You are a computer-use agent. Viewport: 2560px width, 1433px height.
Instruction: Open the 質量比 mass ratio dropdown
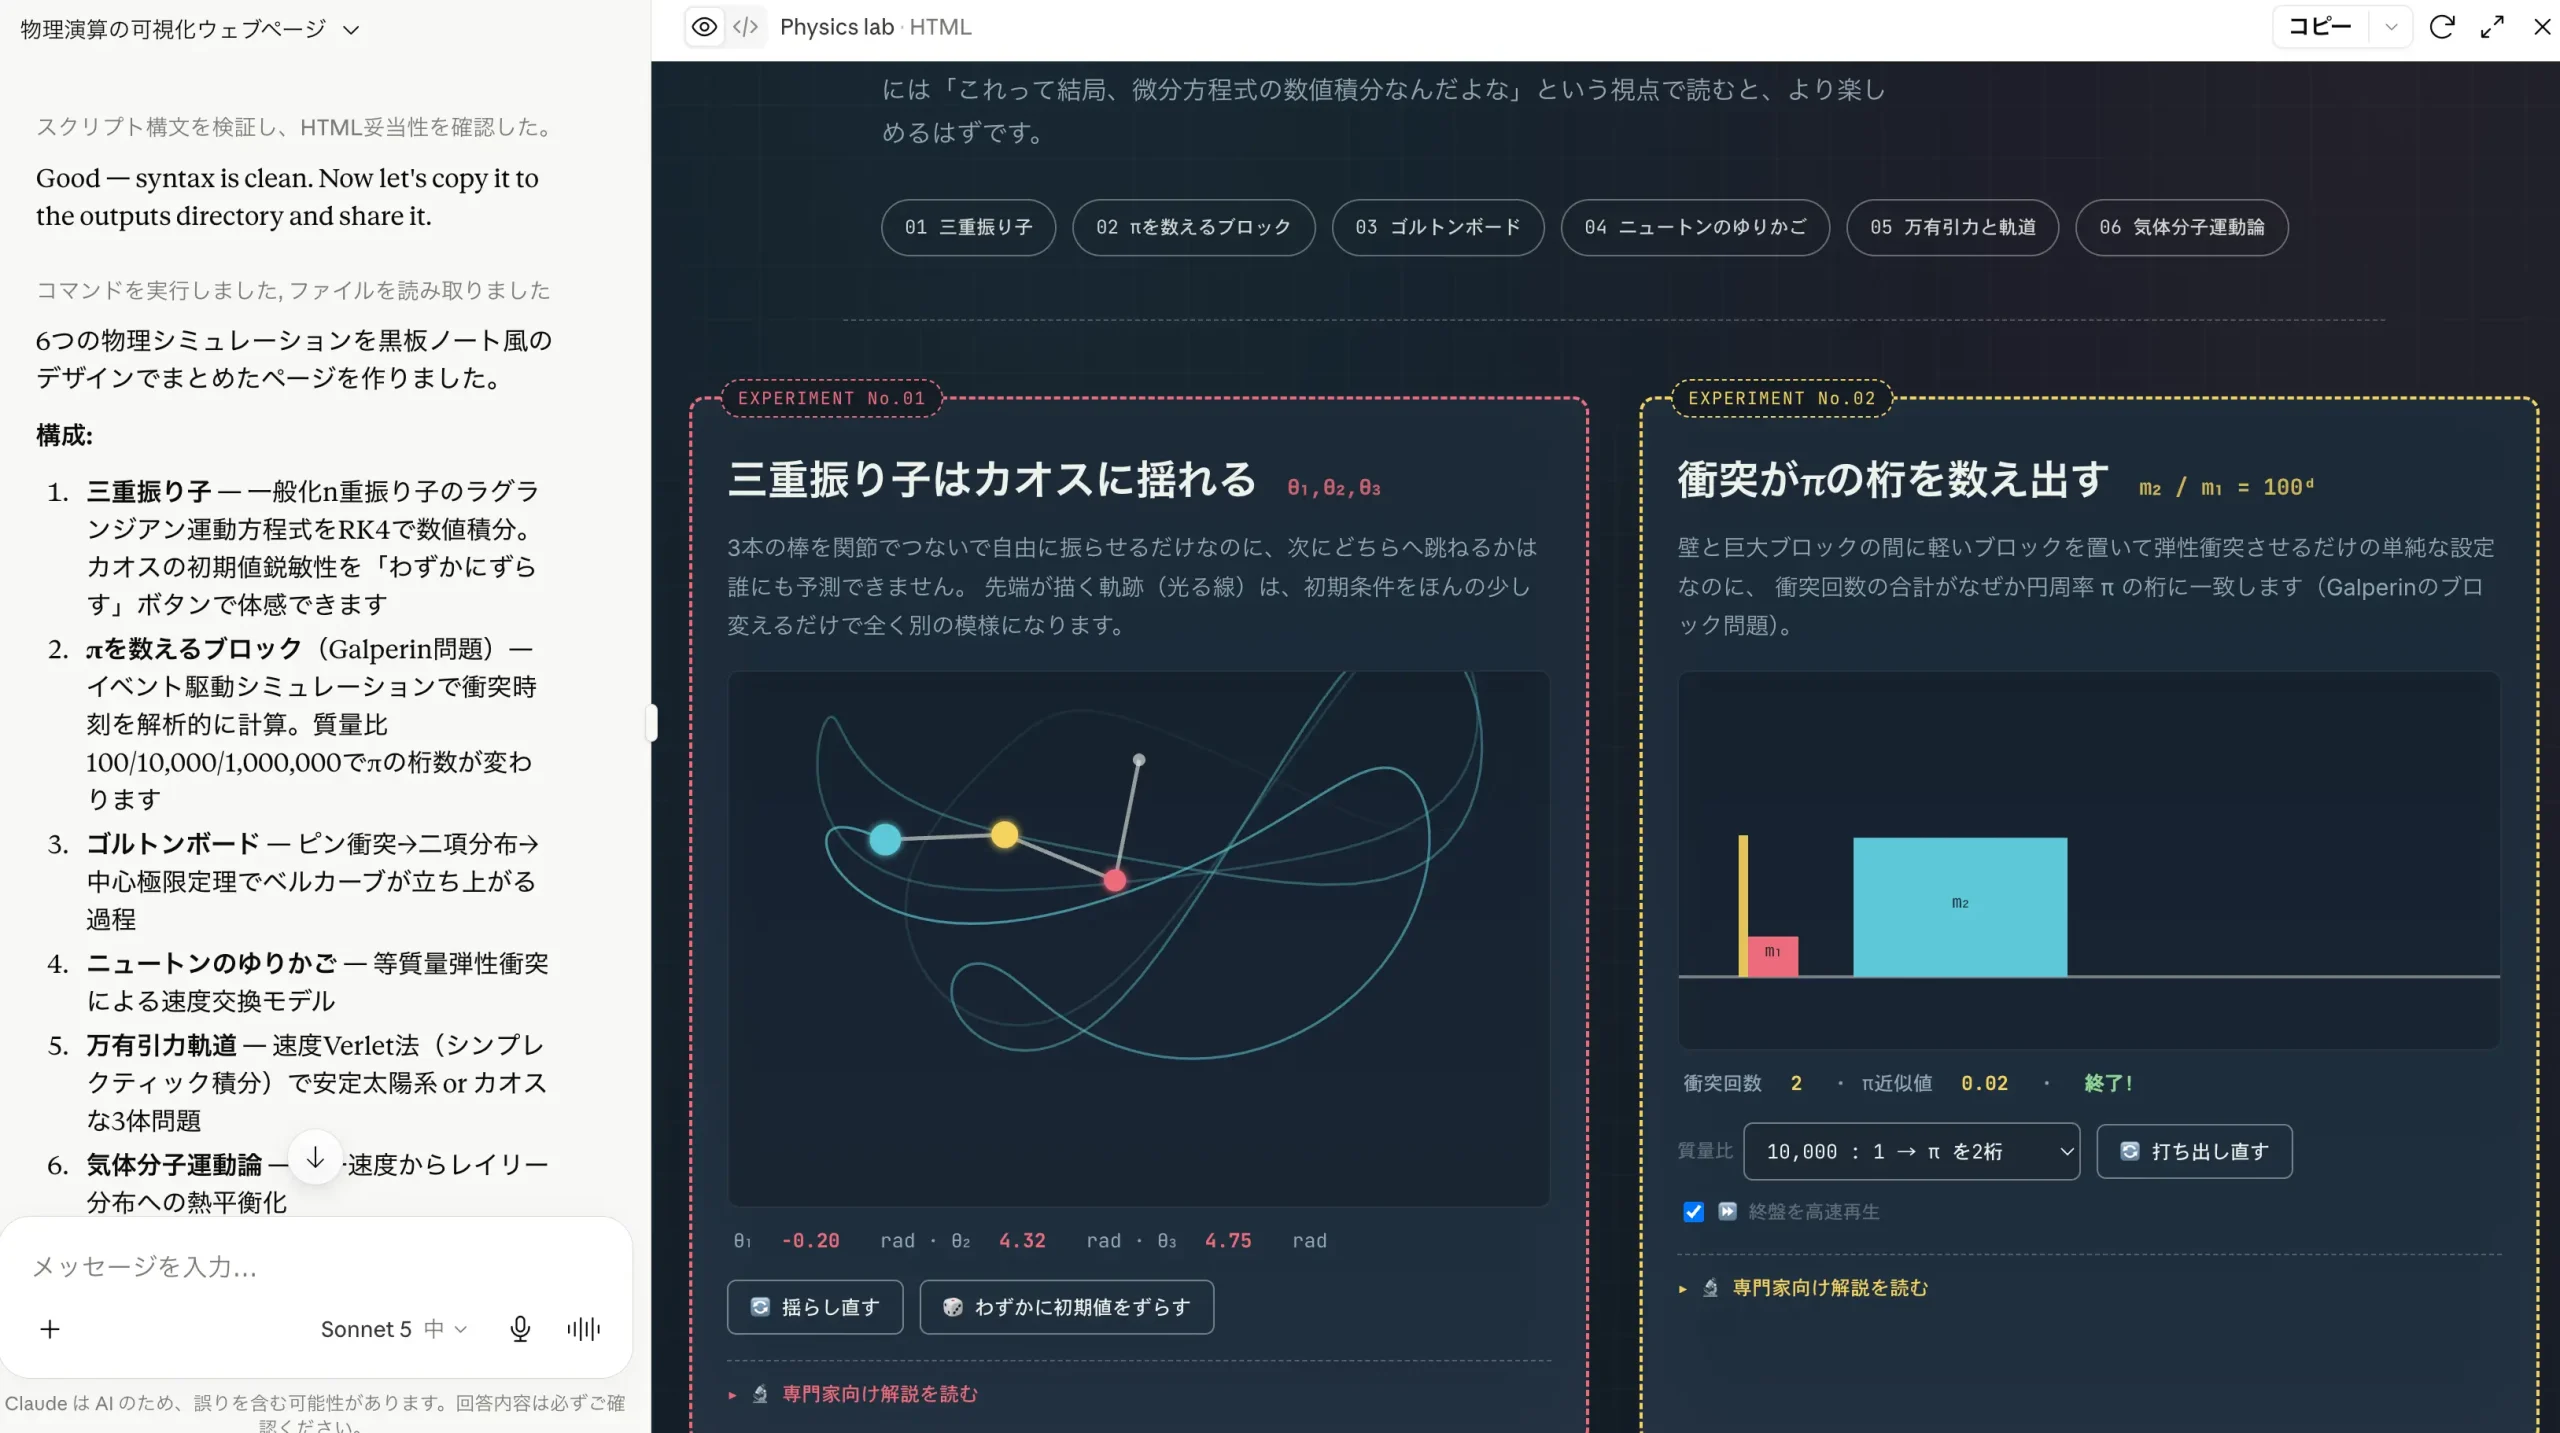tap(1911, 1151)
